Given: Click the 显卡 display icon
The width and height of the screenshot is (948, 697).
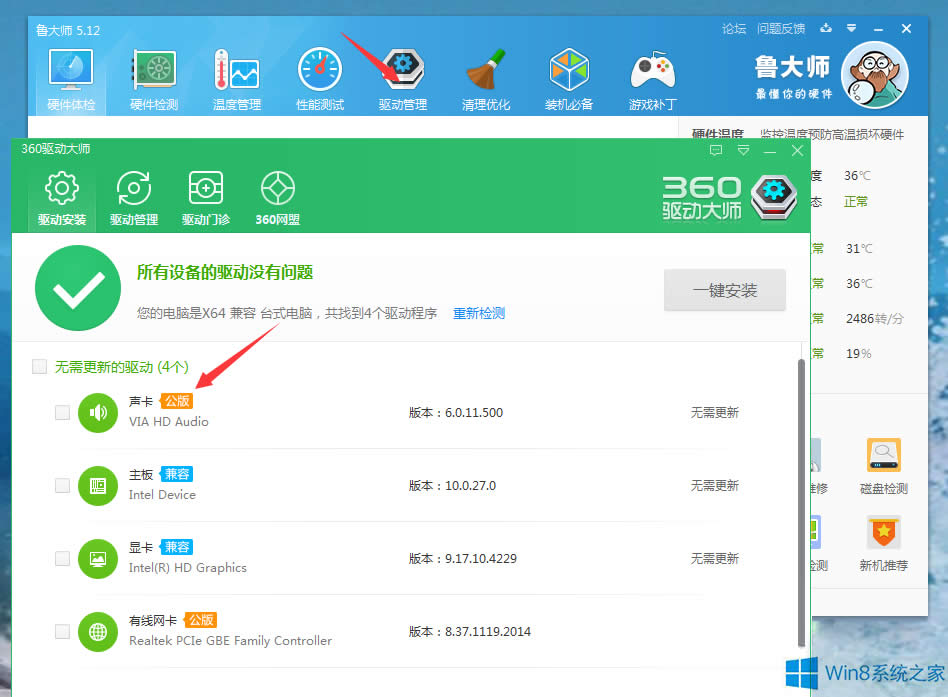Looking at the screenshot, I should [x=98, y=559].
